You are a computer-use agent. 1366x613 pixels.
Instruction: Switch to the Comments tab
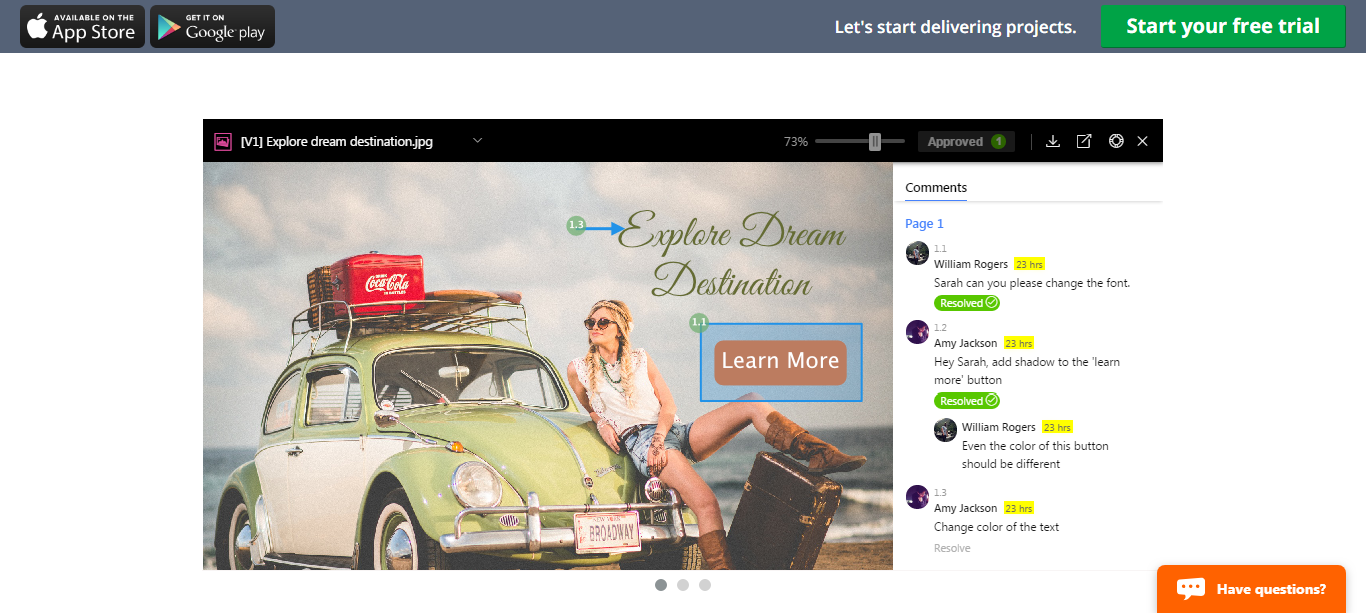(935, 187)
